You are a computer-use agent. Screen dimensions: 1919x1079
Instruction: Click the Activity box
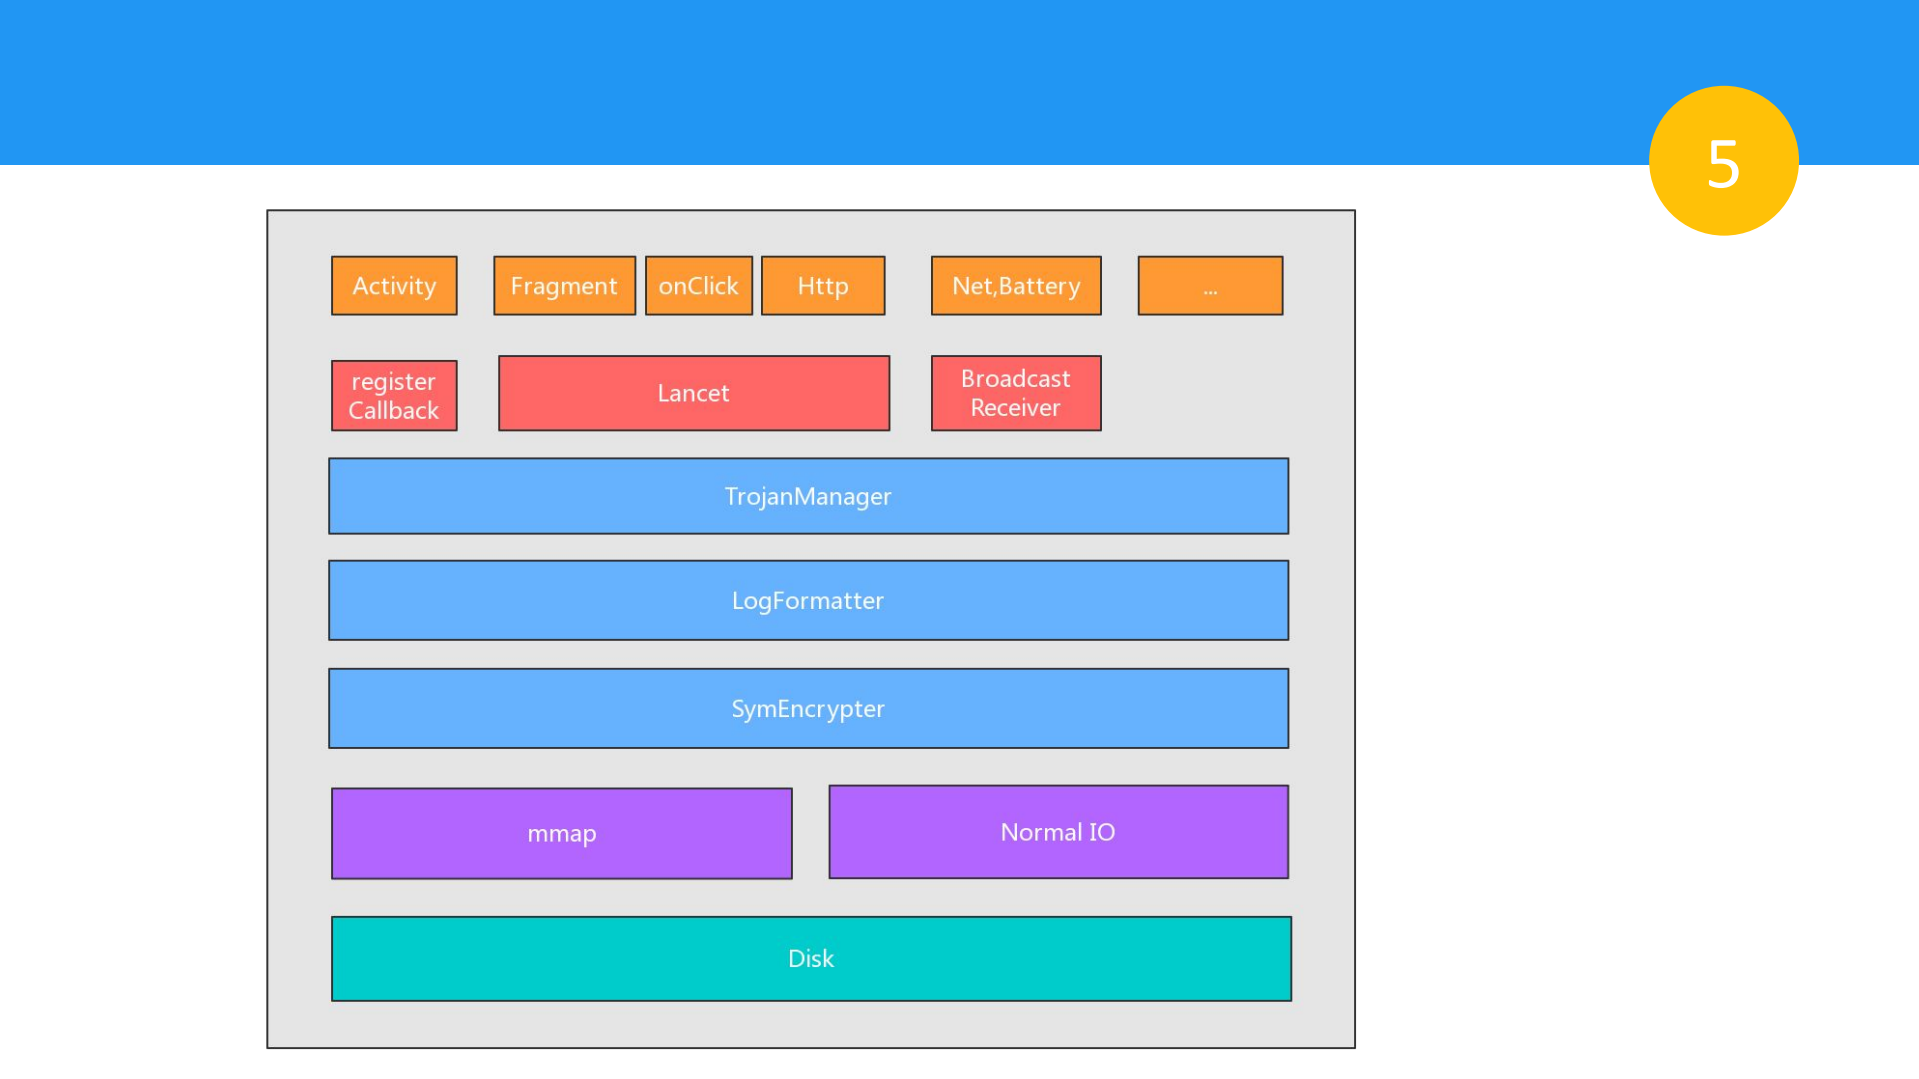pyautogui.click(x=394, y=286)
